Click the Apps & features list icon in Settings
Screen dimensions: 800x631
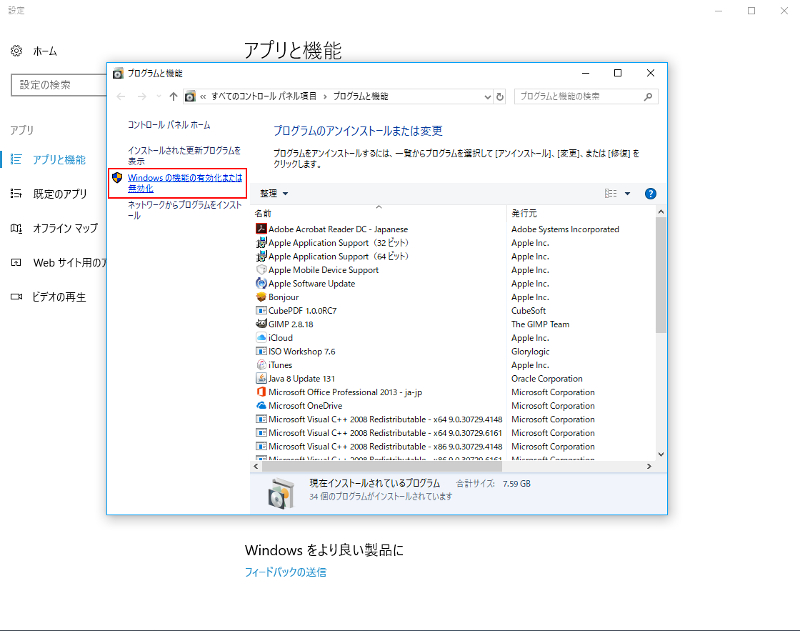click(x=16, y=159)
